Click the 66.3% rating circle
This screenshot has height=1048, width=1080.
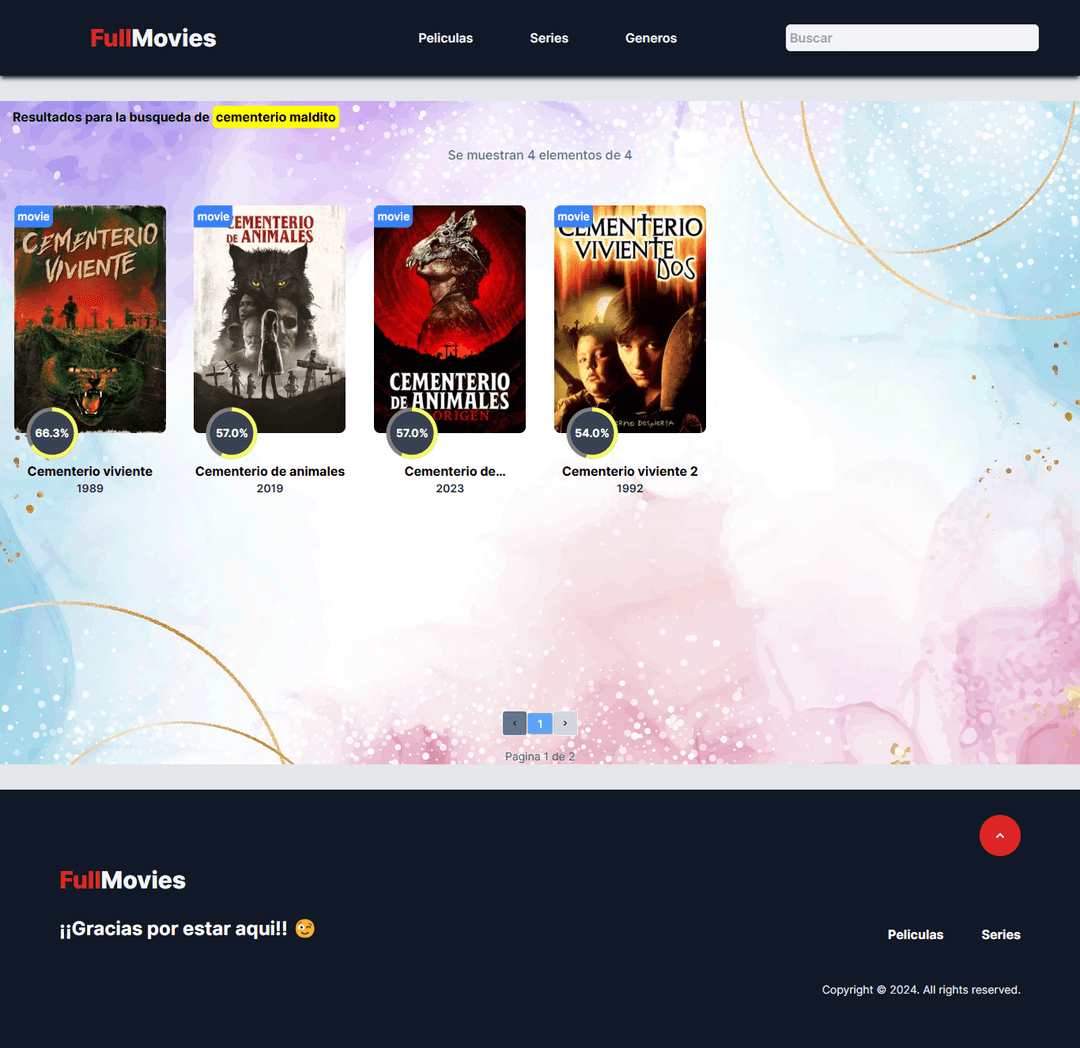51,433
